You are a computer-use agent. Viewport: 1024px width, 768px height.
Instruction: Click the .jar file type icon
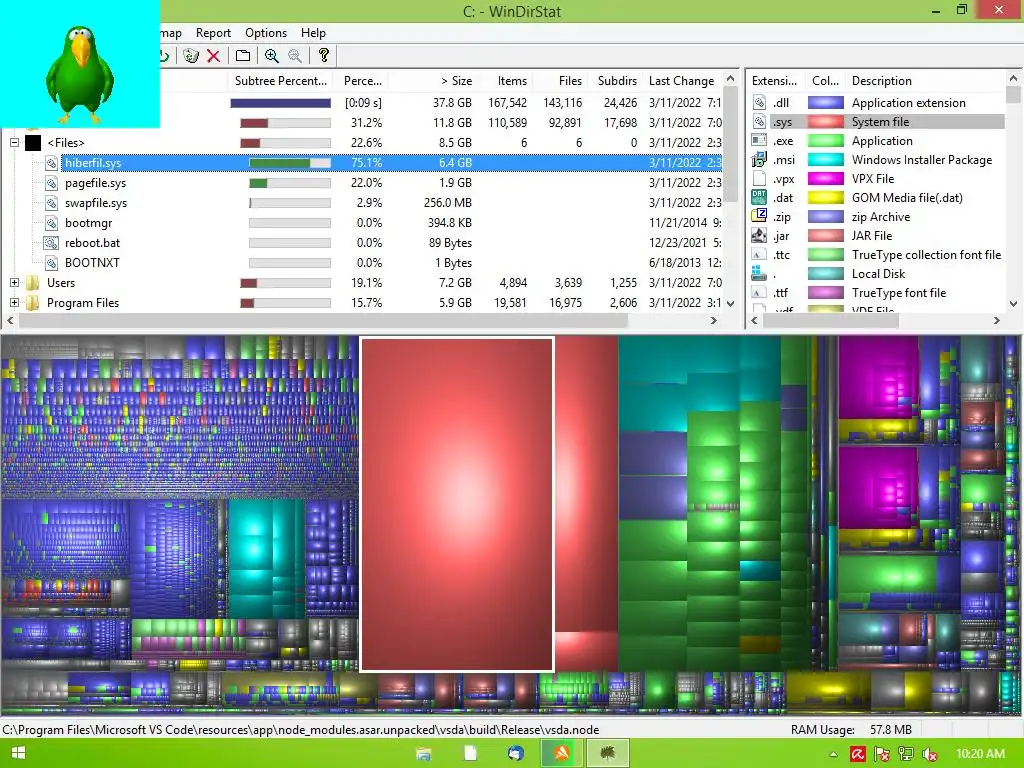[x=759, y=235]
